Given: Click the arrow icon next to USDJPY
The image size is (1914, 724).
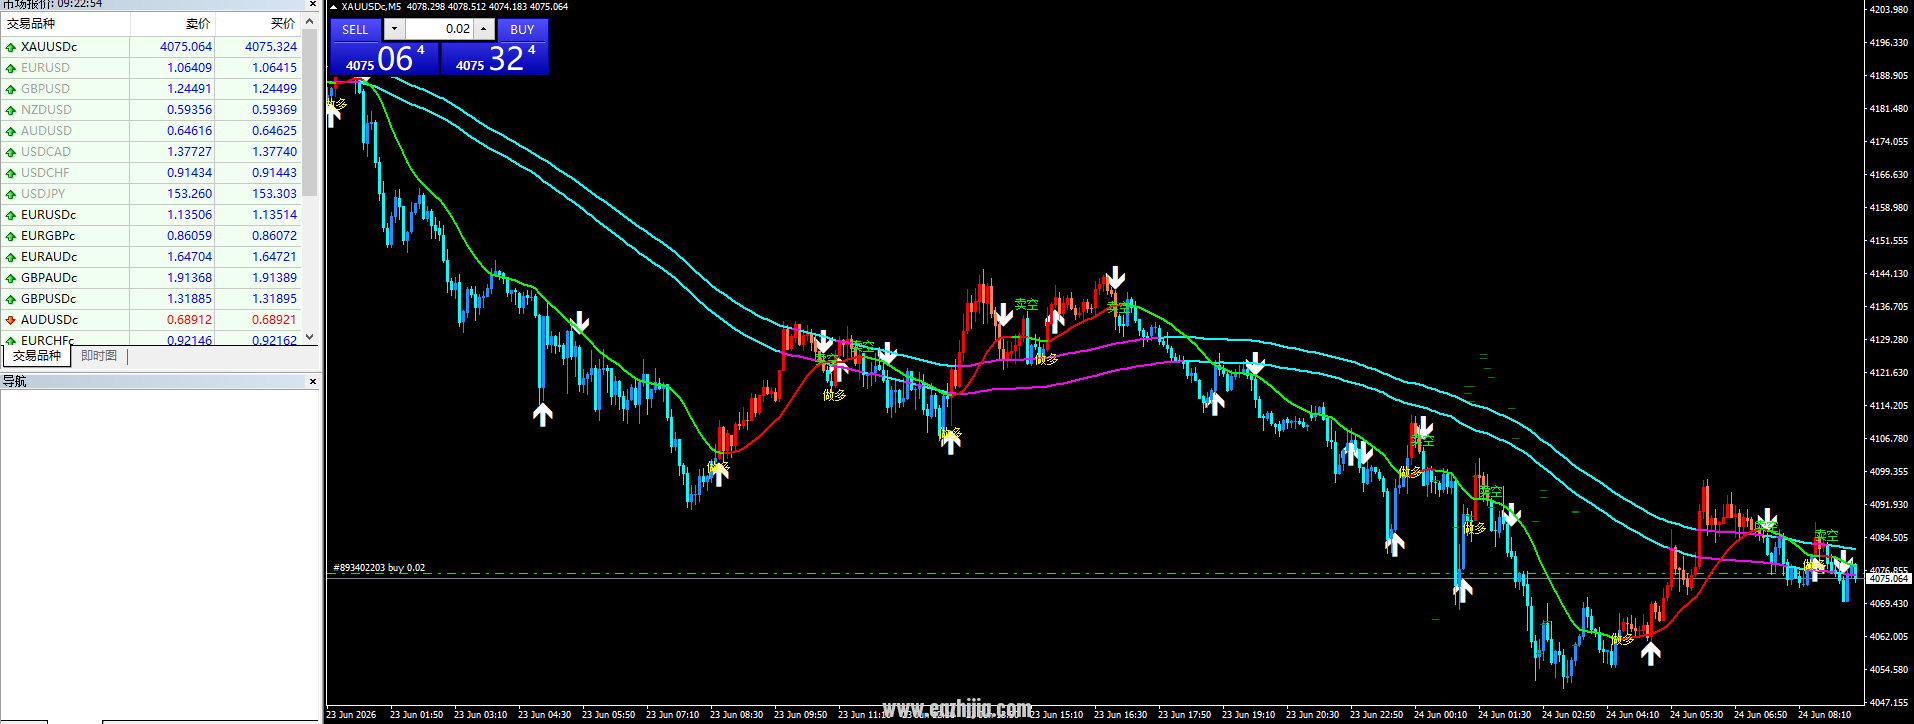Looking at the screenshot, I should tap(11, 194).
